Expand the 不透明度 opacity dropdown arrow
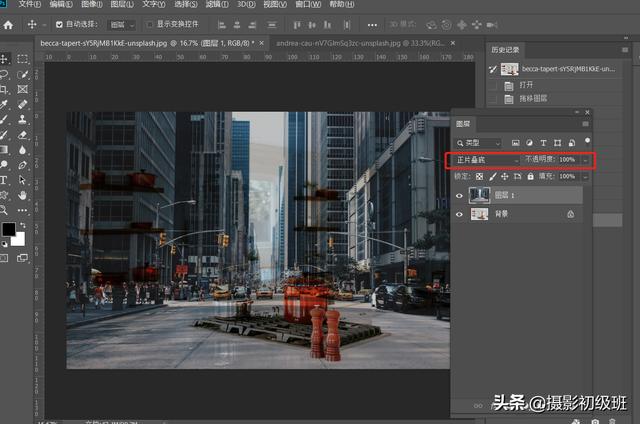640x424 pixels. pos(585,160)
